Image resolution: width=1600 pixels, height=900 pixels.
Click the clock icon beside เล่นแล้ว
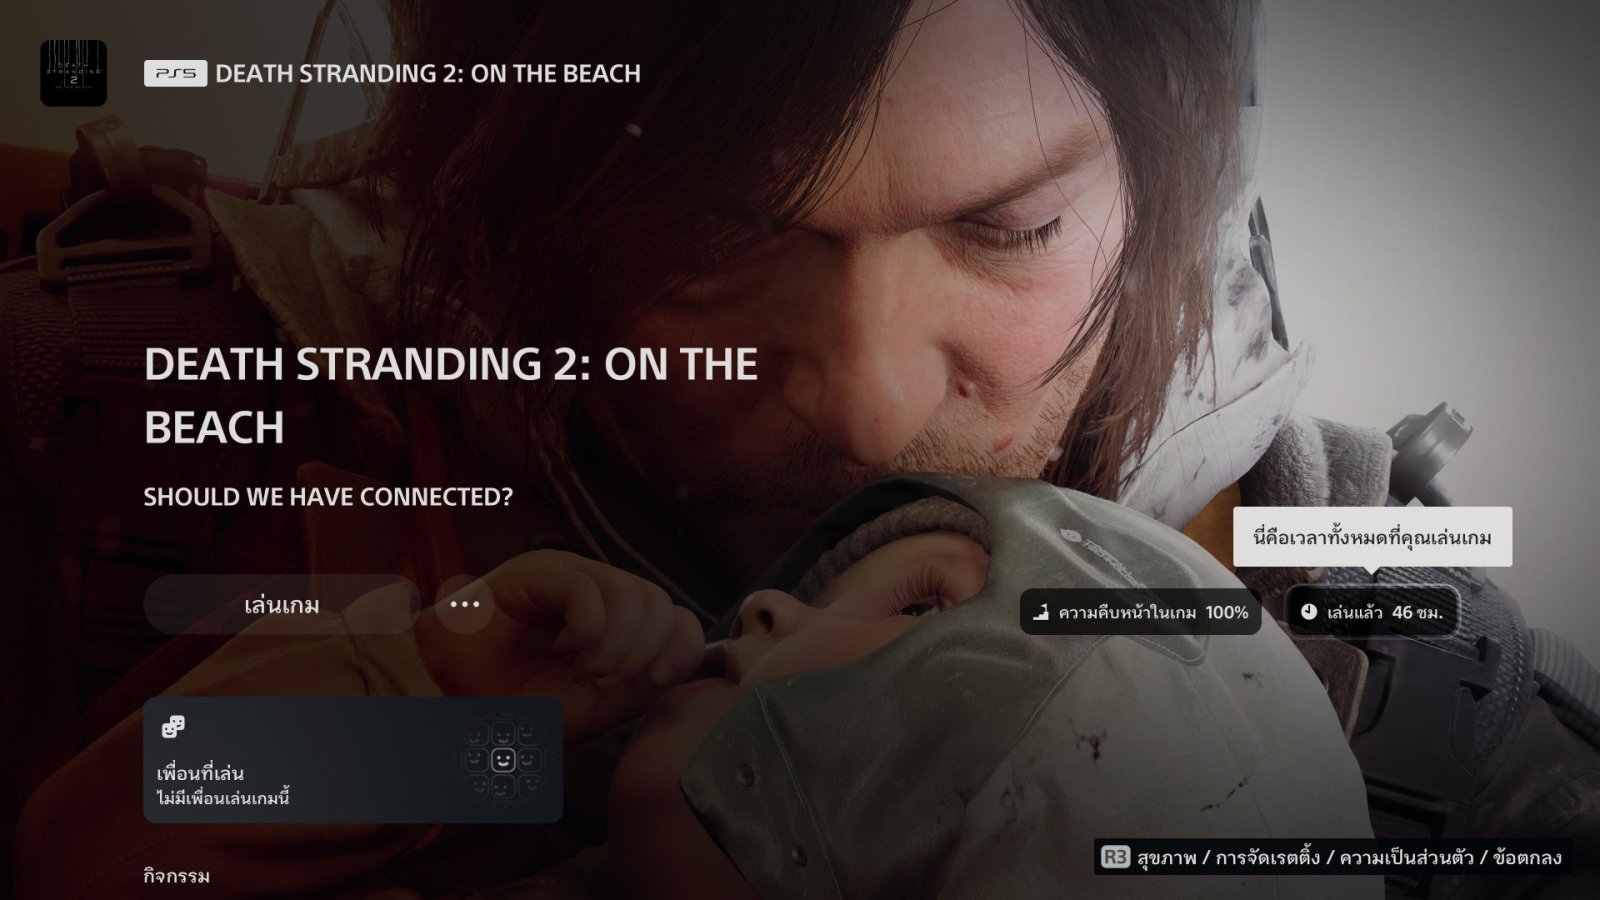point(1309,611)
